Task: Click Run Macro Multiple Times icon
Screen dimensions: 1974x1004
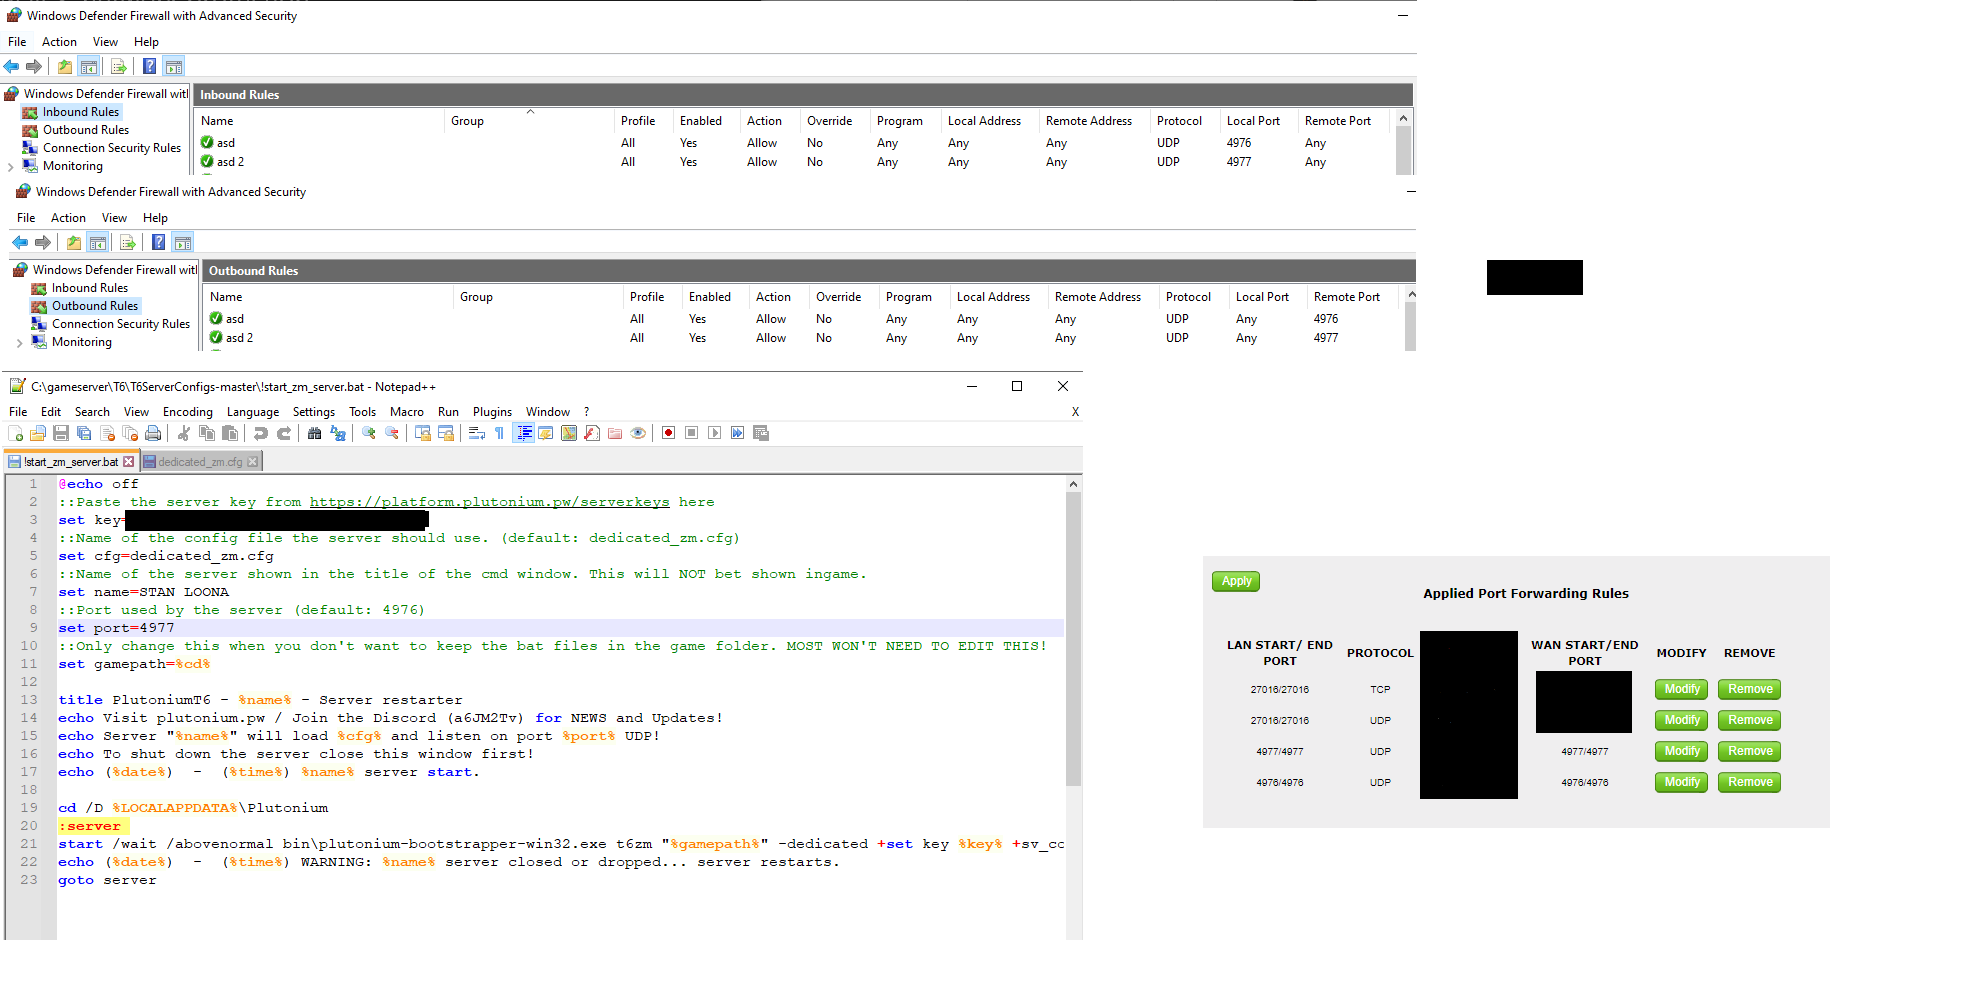Action: 738,433
